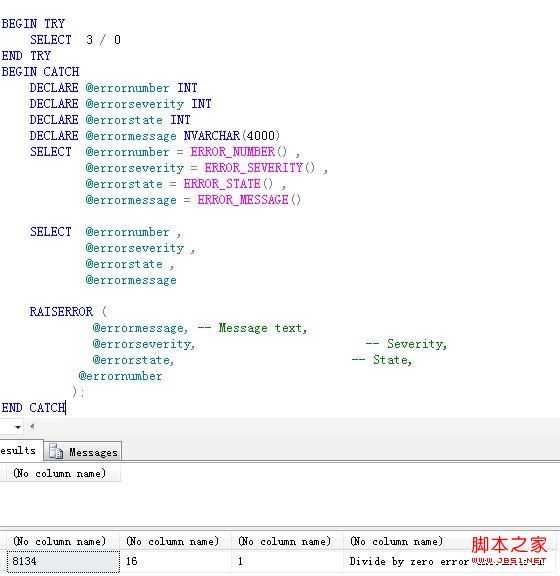Screen dimensions: 560x576
Task: Click the '-- Severity,' comment
Action: click(x=406, y=344)
